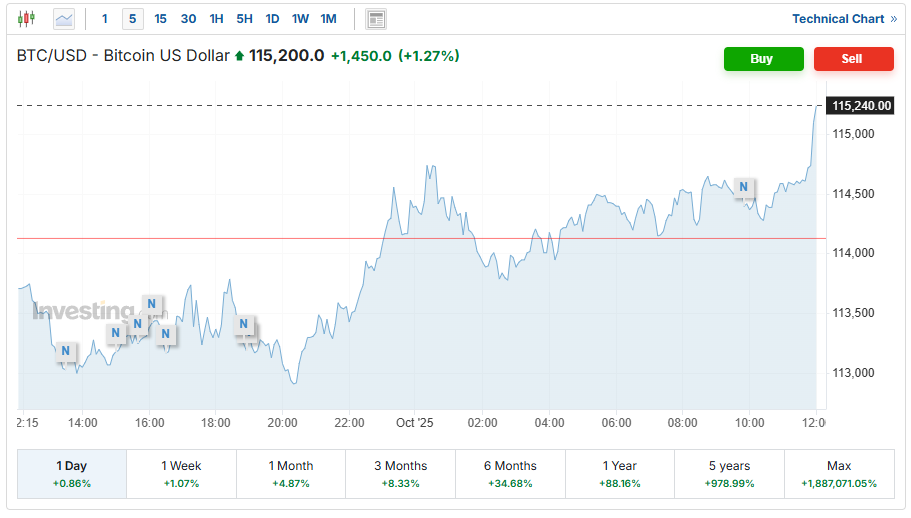Screen dimensions: 911x518
Task: Open the N news marker near 10:00
Action: 743,187
